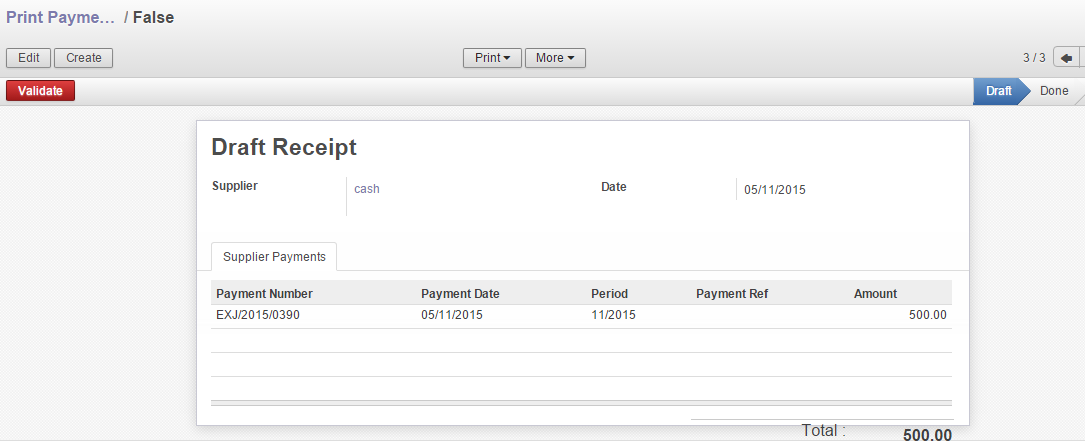Screen dimensions: 1085x446
Task: Open the supplier link named cash
Action: click(367, 188)
